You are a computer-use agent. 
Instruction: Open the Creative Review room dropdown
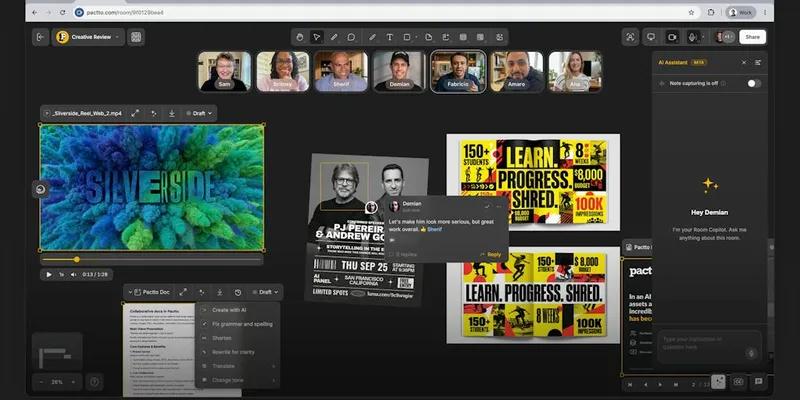coord(88,37)
